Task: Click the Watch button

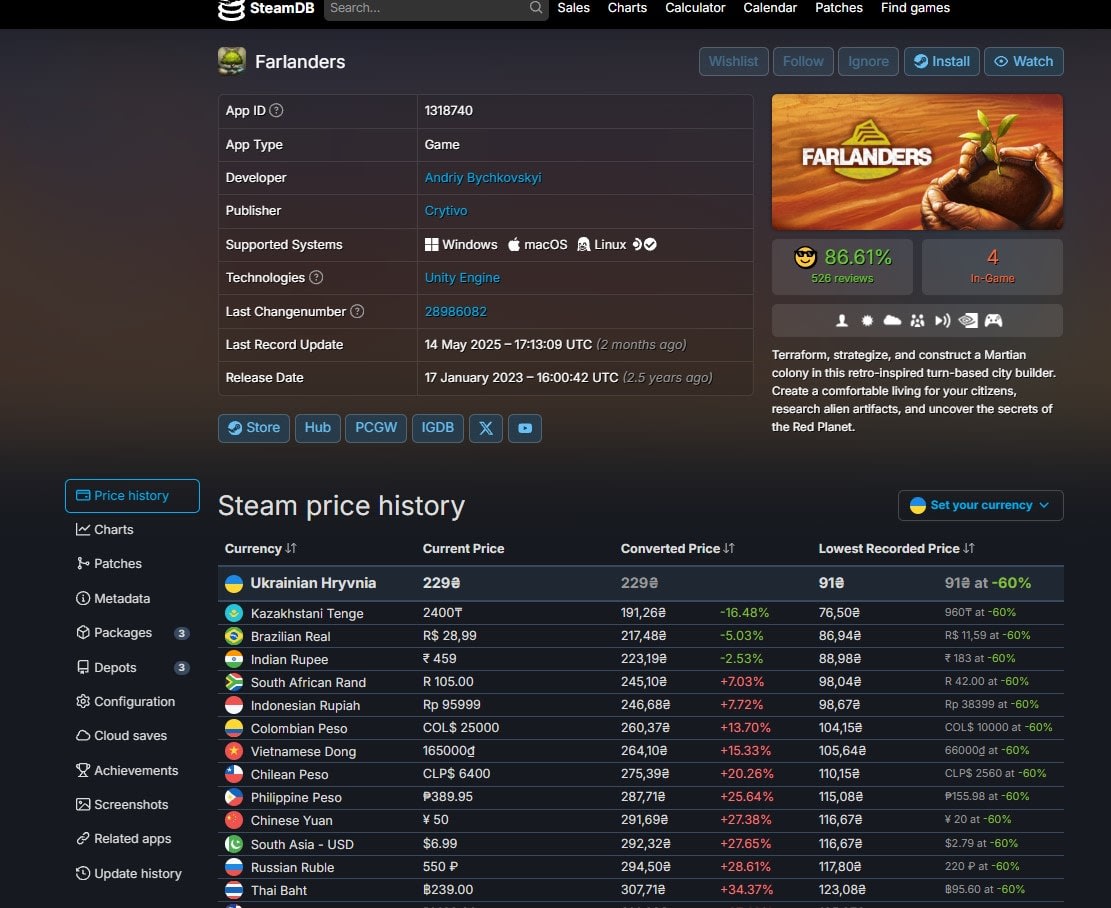Action: (1023, 61)
